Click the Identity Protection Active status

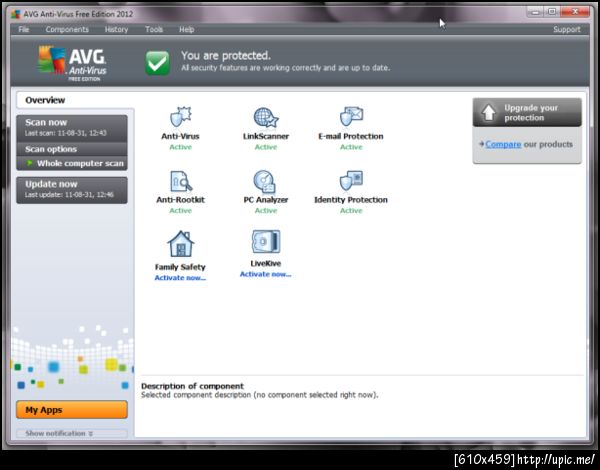[351, 211]
